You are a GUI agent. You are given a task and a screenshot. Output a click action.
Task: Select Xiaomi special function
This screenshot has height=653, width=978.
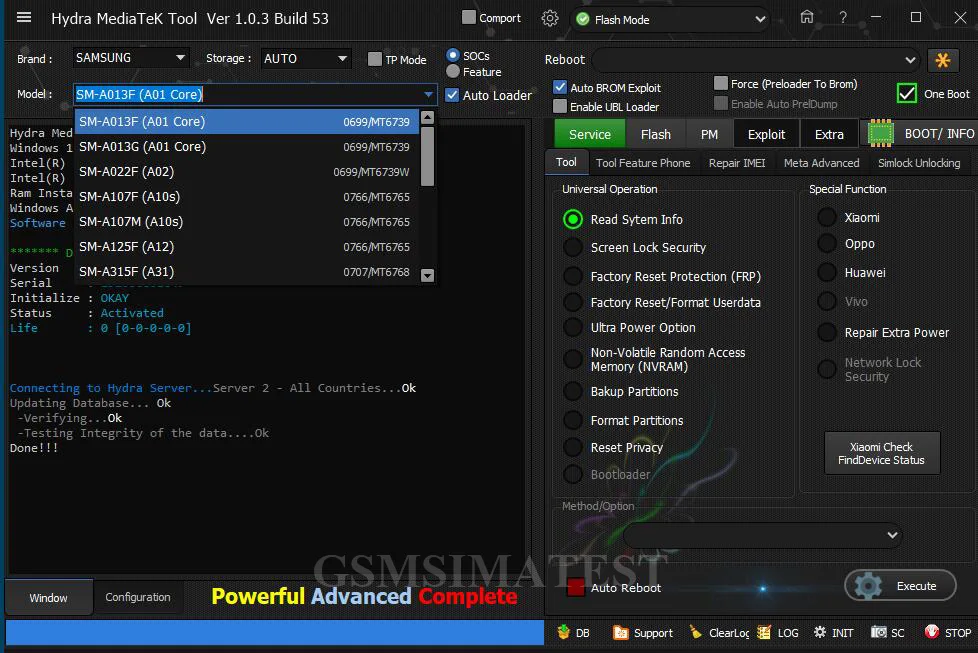pos(827,218)
